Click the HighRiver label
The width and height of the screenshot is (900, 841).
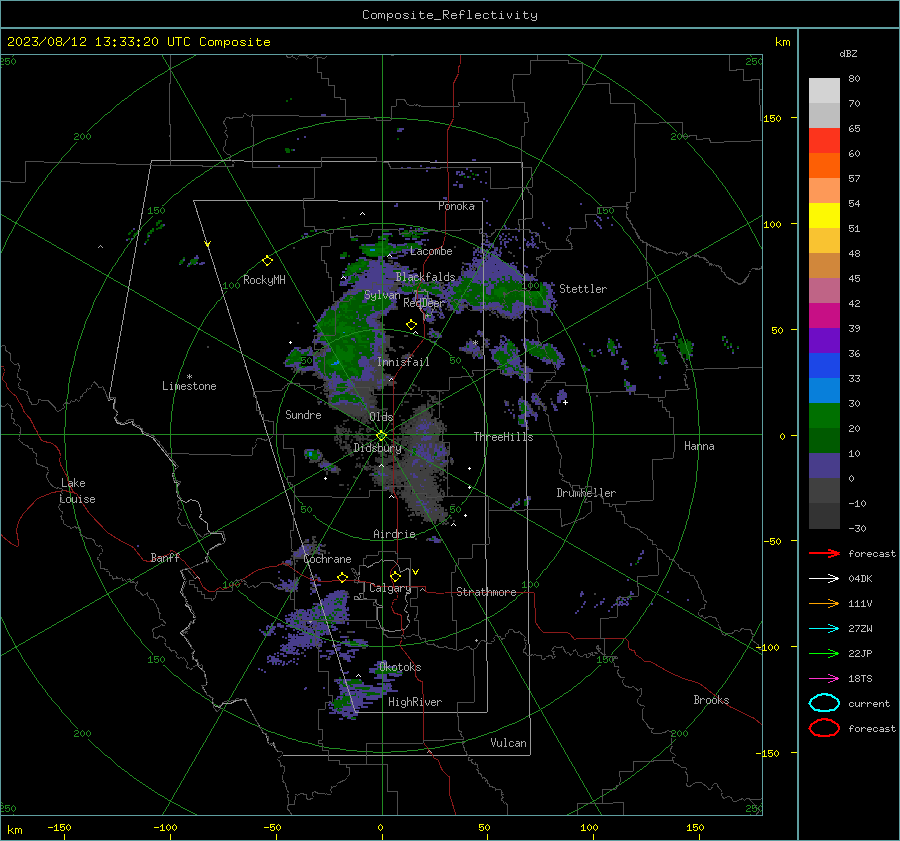tap(415, 702)
